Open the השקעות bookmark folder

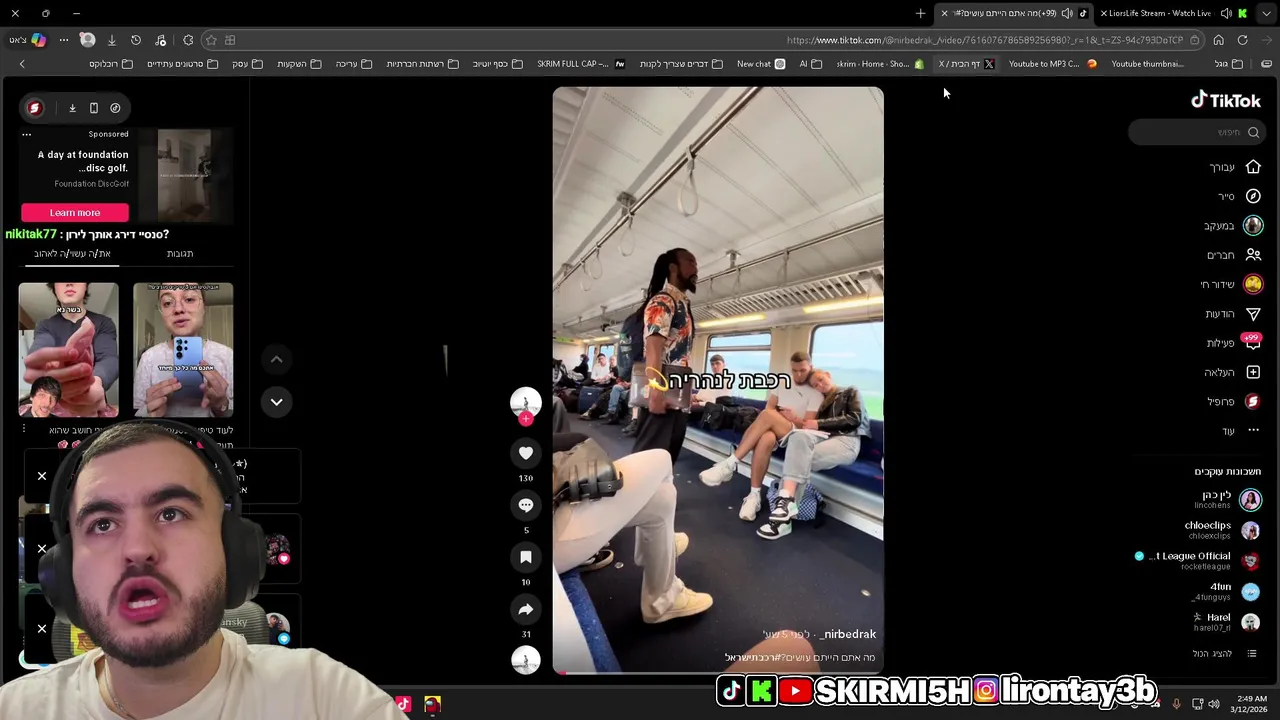[298, 64]
